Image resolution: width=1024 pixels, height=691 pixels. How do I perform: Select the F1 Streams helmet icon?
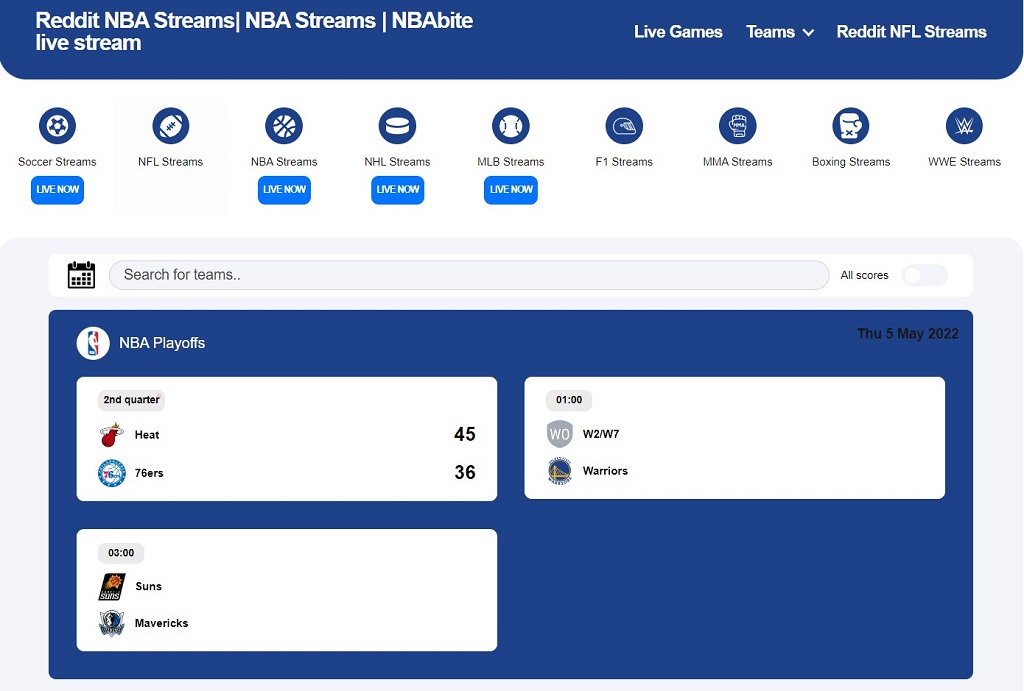point(624,125)
